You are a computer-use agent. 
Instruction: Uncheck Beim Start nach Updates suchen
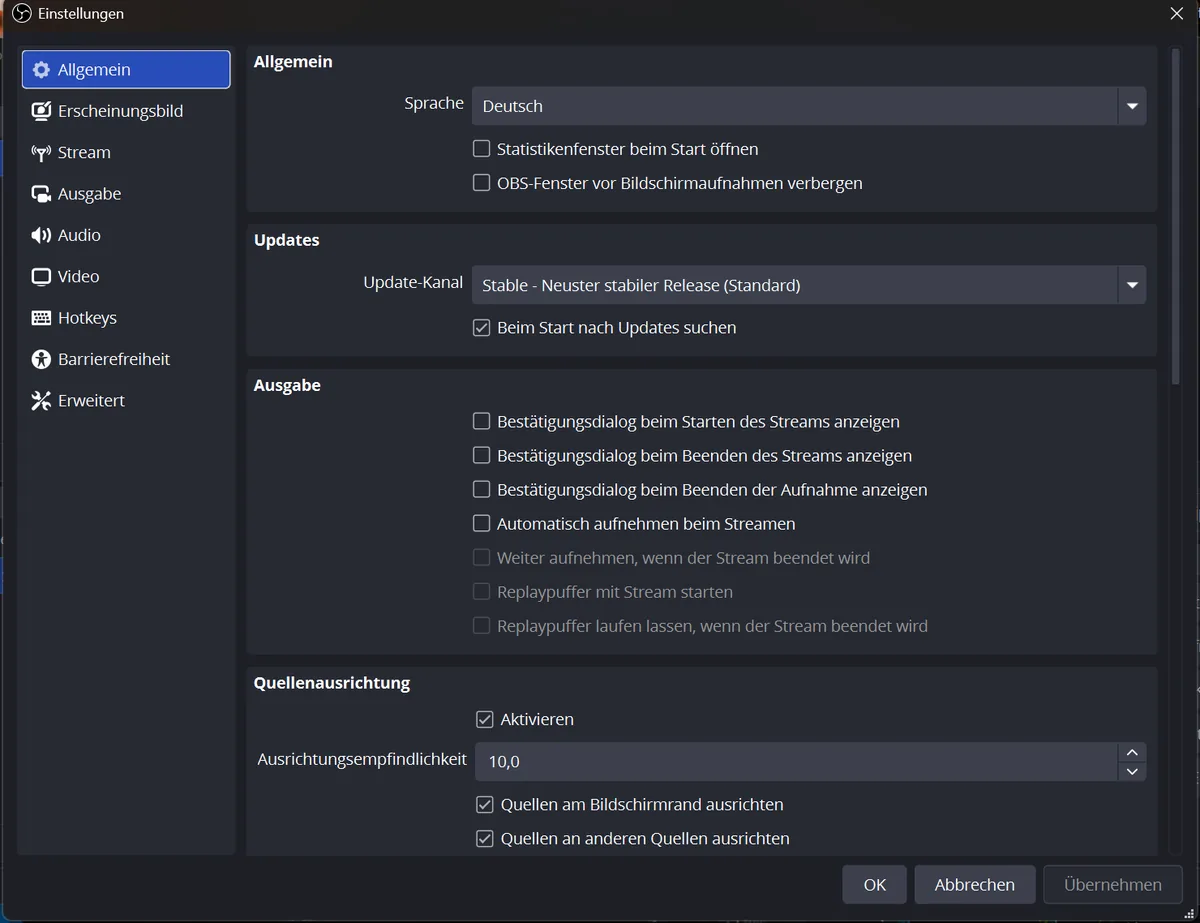481,328
